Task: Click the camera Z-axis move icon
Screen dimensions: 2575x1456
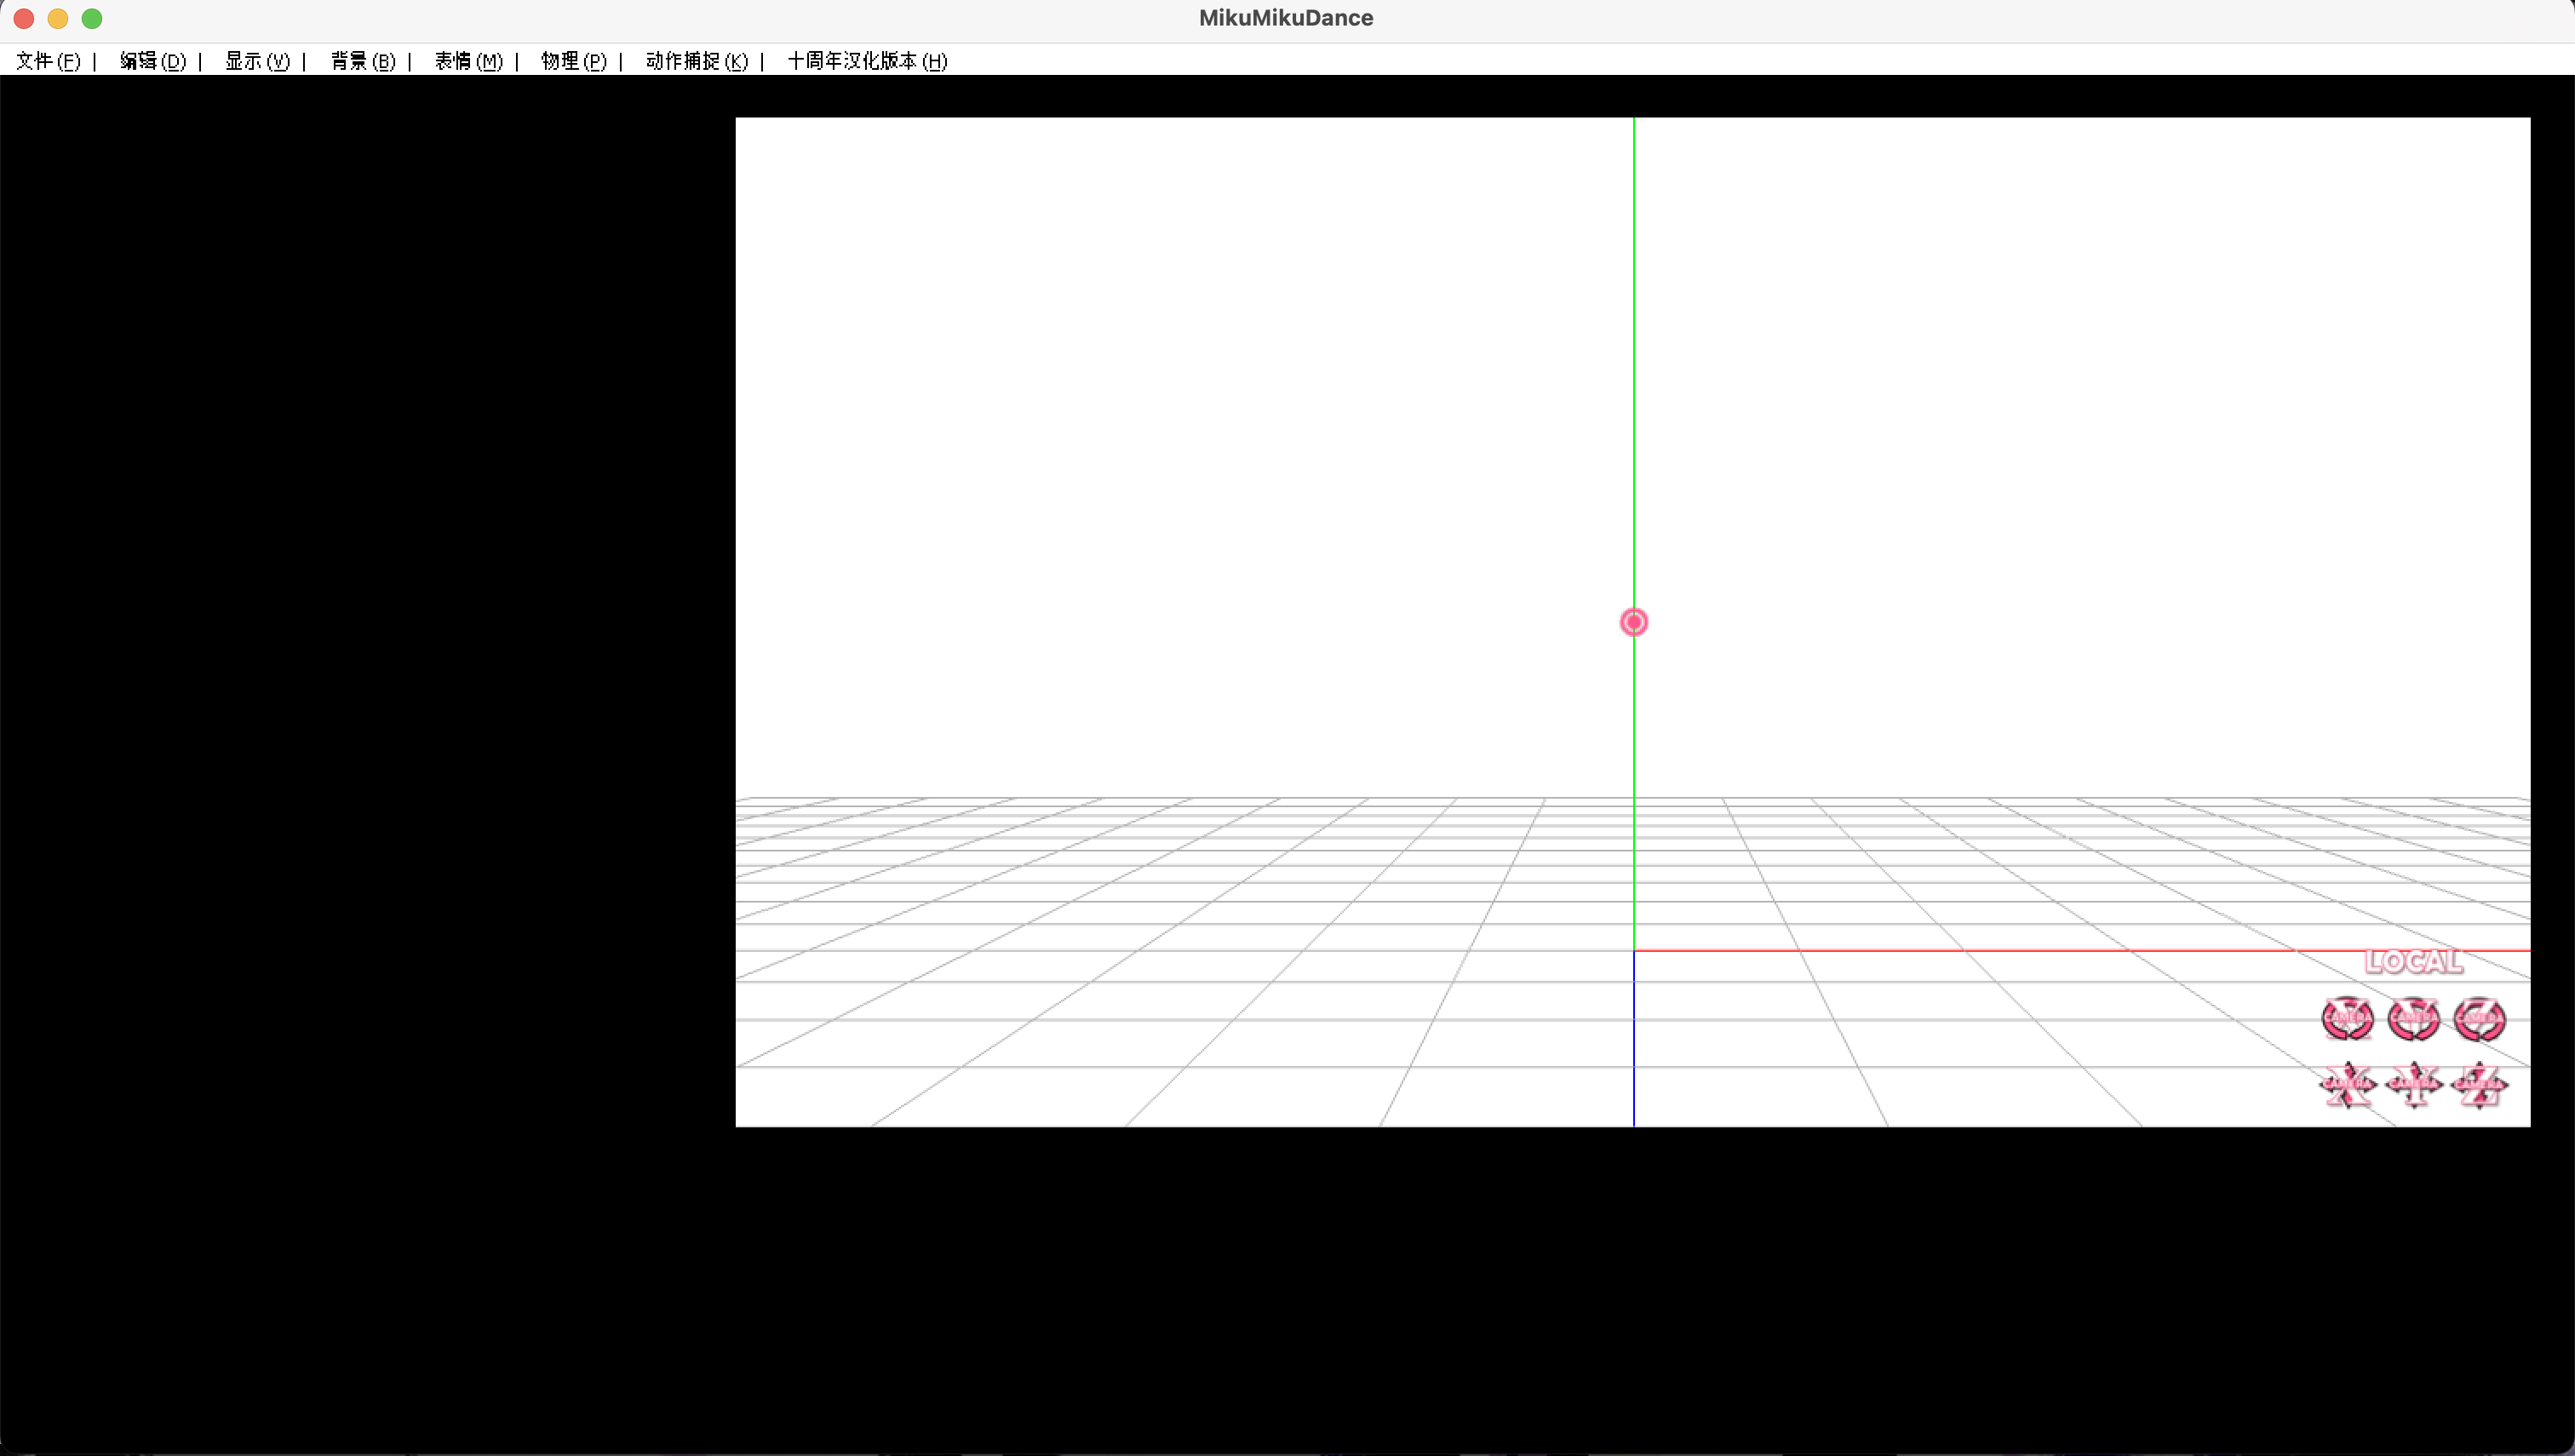Action: click(2479, 1084)
